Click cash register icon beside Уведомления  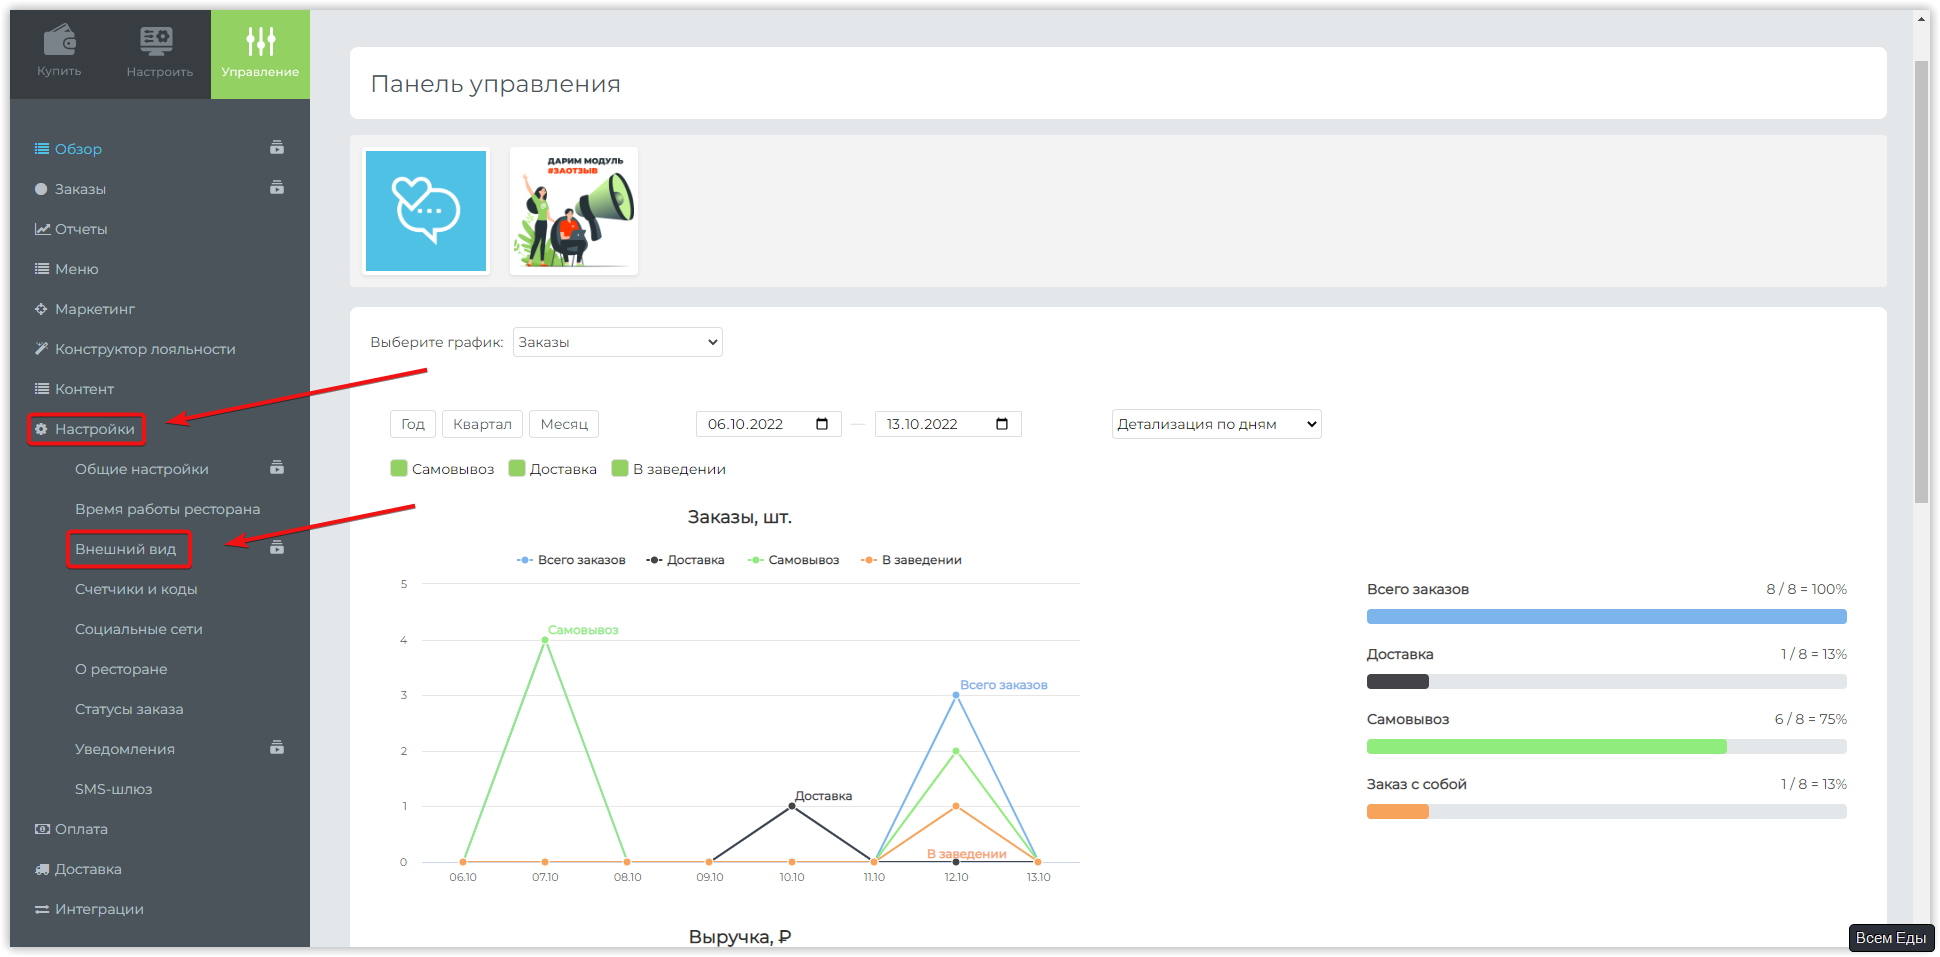pyautogui.click(x=277, y=748)
